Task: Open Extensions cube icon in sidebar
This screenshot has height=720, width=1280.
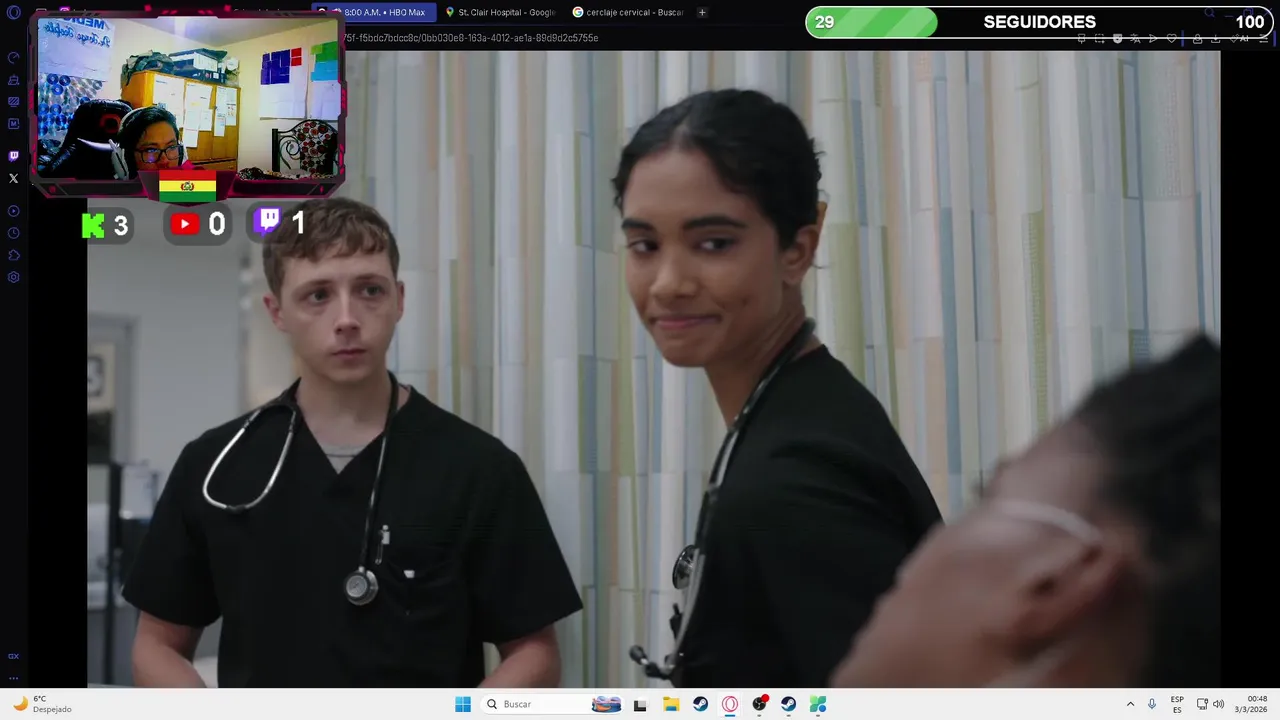Action: pyautogui.click(x=13, y=255)
